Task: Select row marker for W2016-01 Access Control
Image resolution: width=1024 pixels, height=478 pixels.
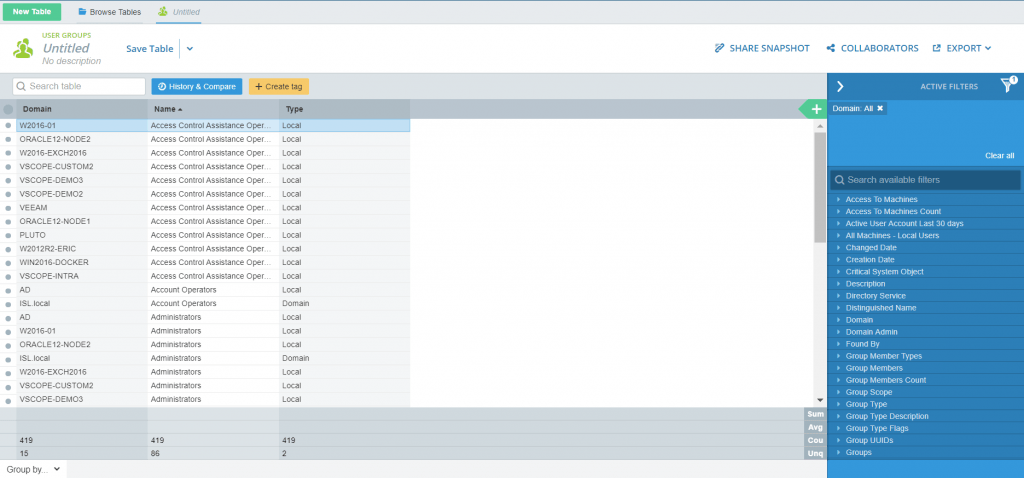Action: 8,125
